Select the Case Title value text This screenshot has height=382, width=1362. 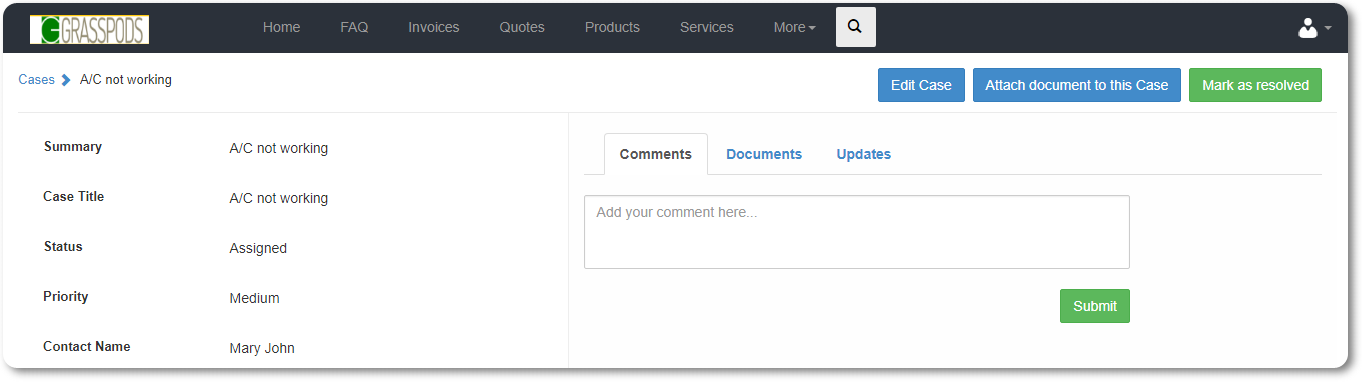pyautogui.click(x=279, y=198)
